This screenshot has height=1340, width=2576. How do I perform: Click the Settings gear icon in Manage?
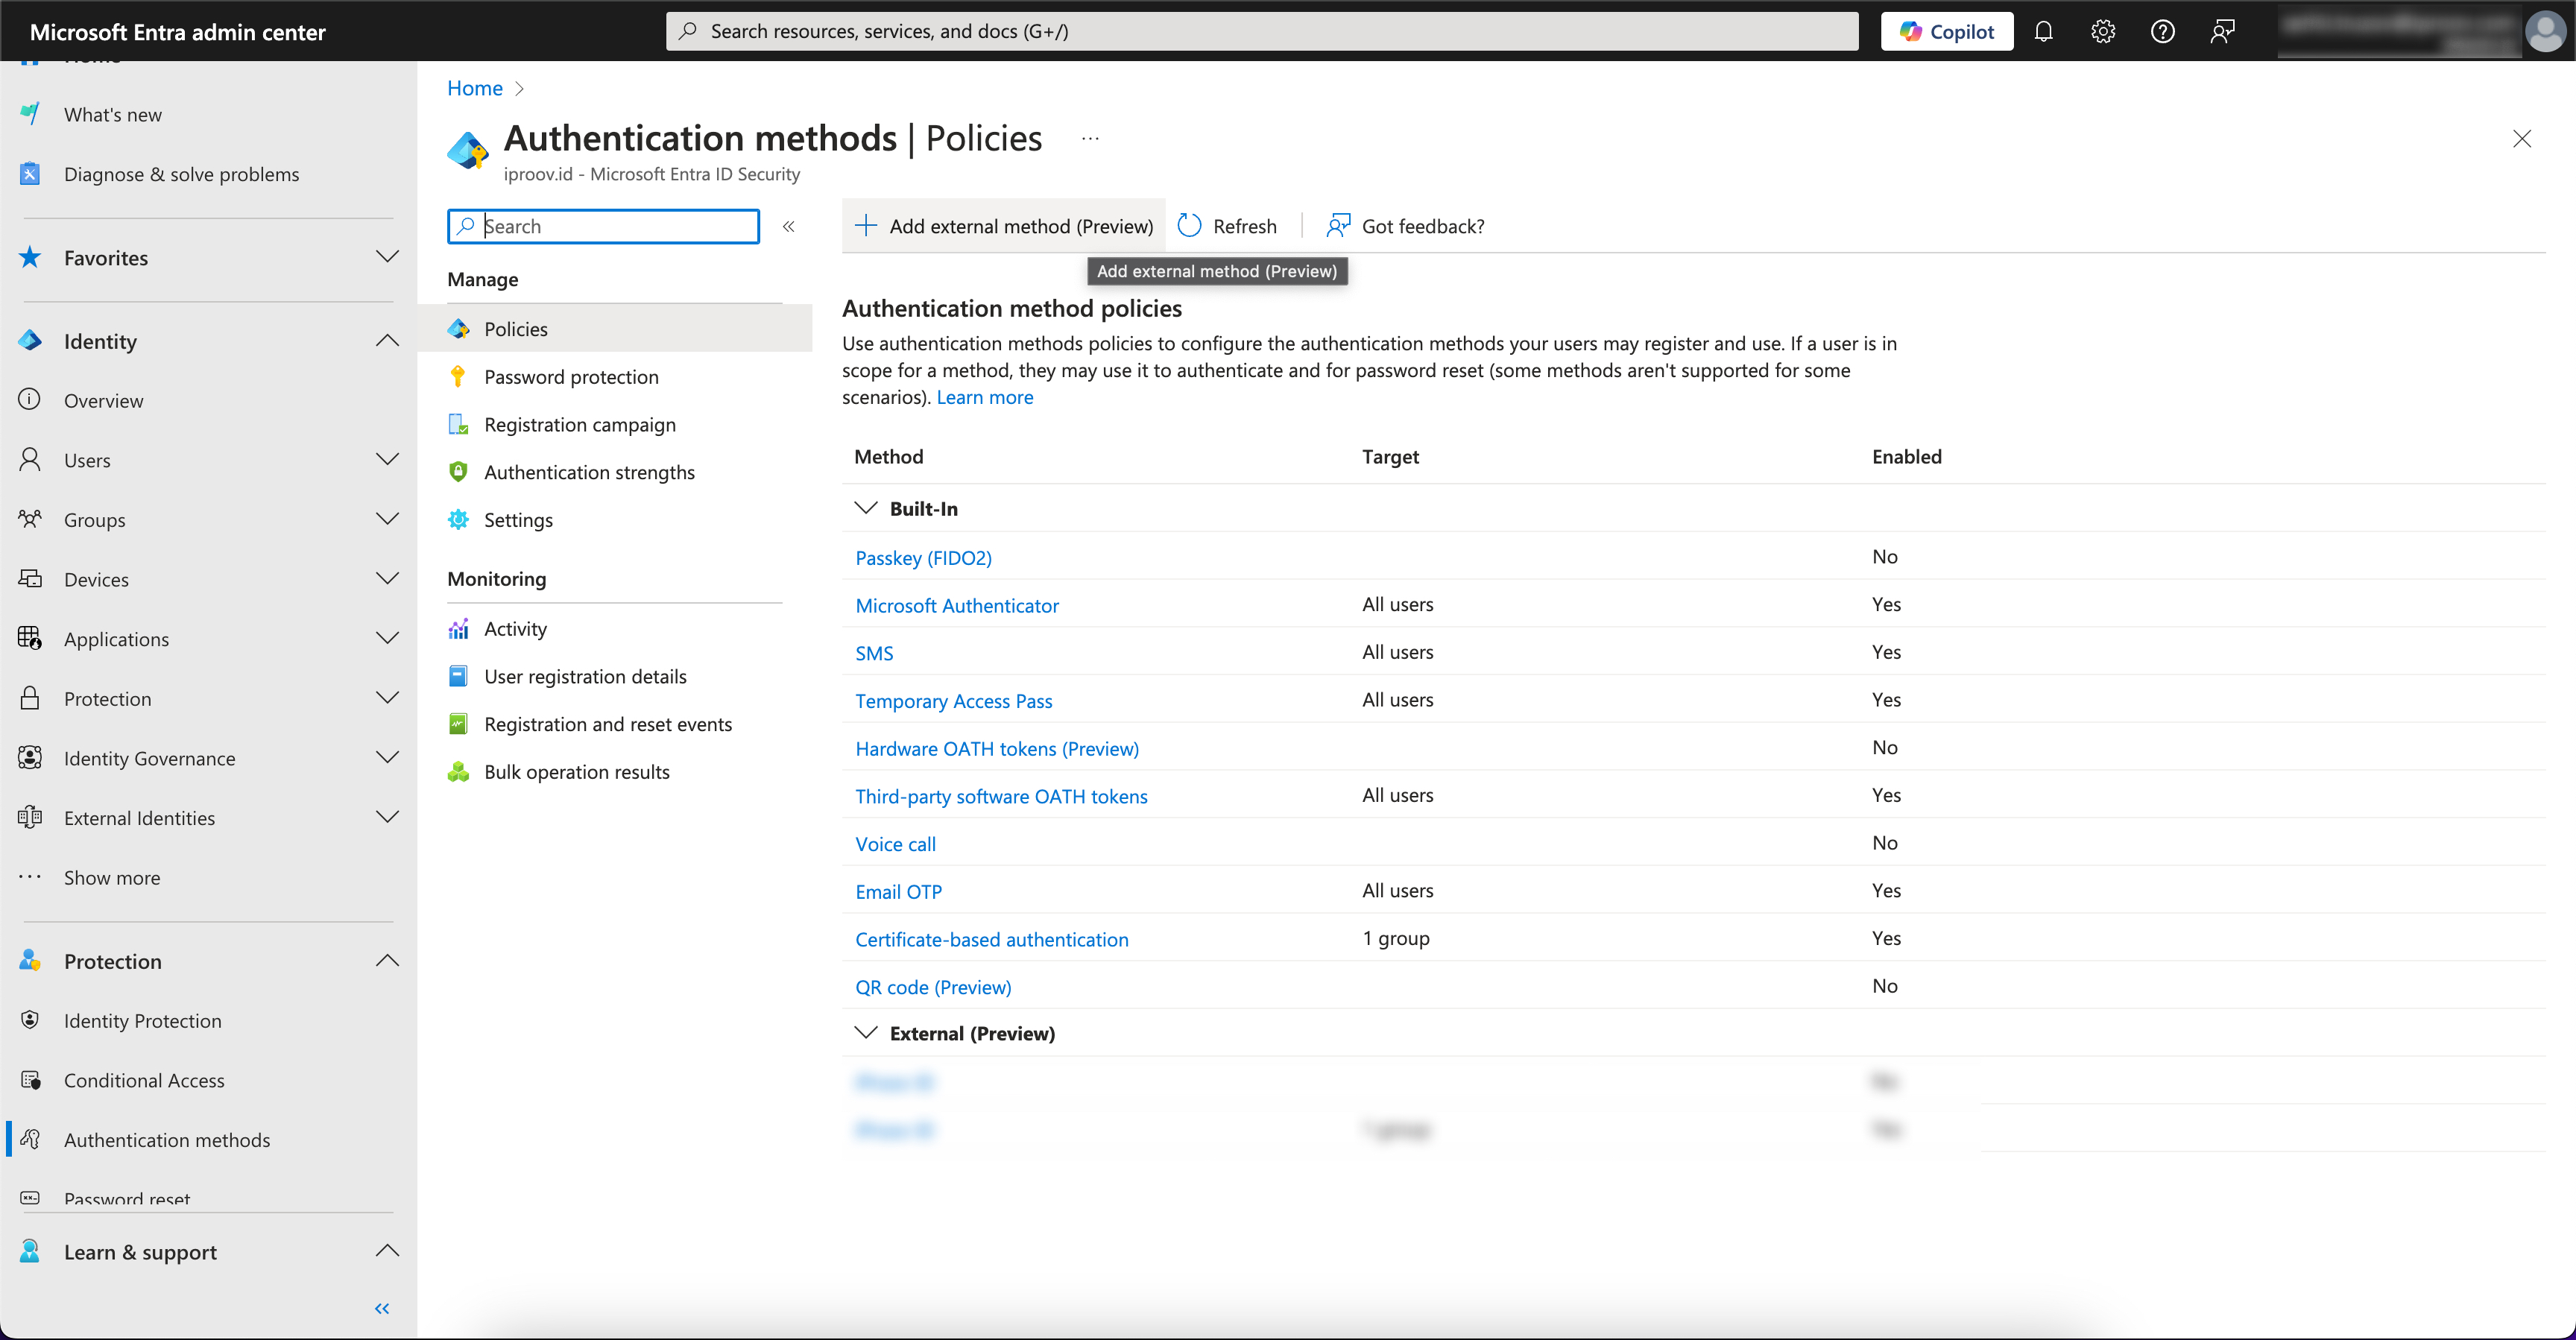458,519
